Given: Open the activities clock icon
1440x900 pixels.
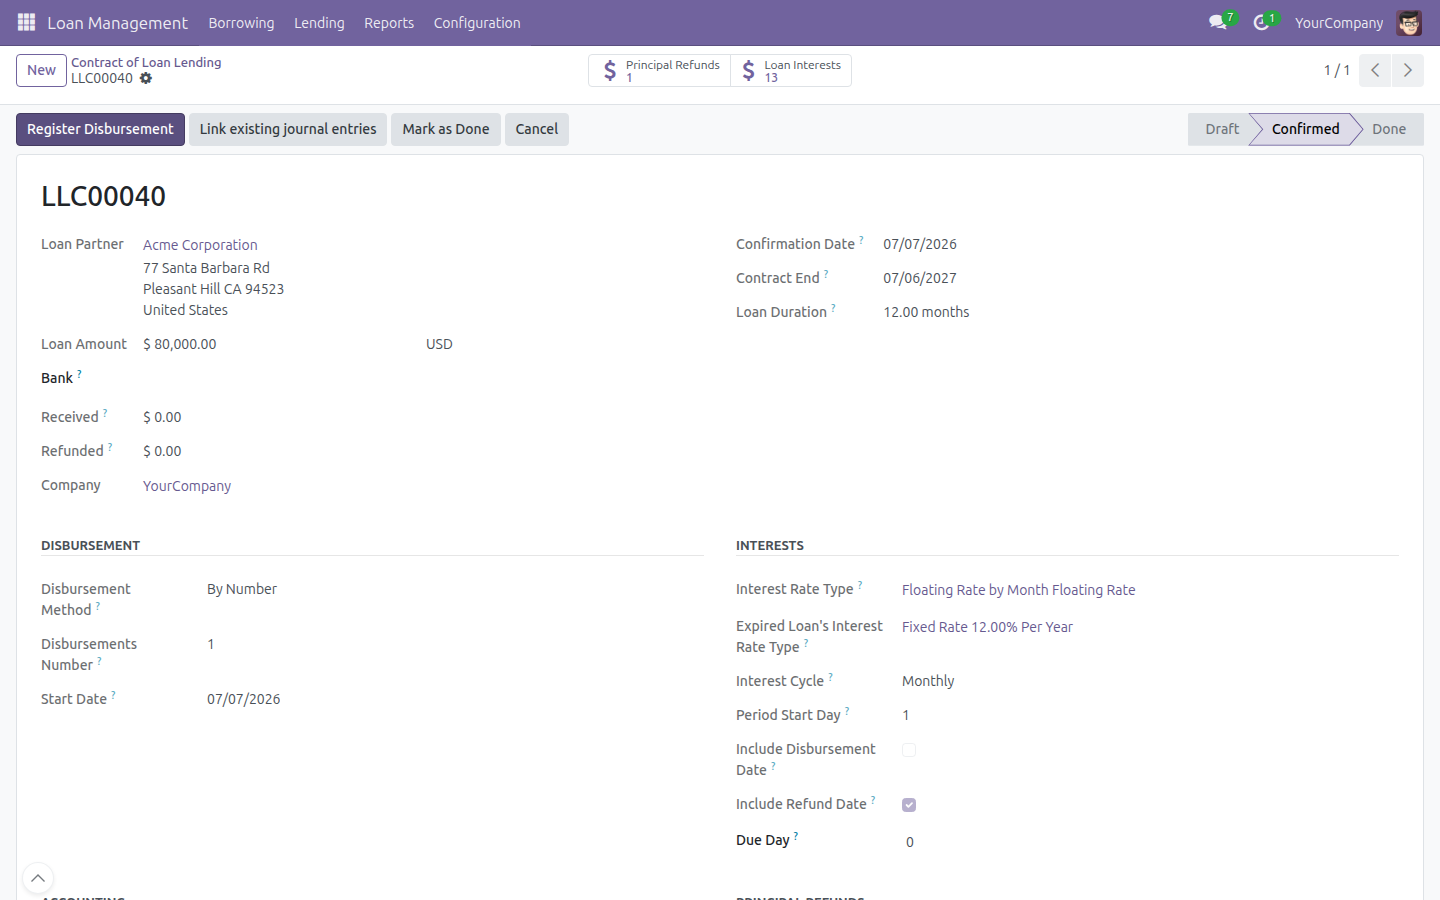Looking at the screenshot, I should pos(1261,22).
